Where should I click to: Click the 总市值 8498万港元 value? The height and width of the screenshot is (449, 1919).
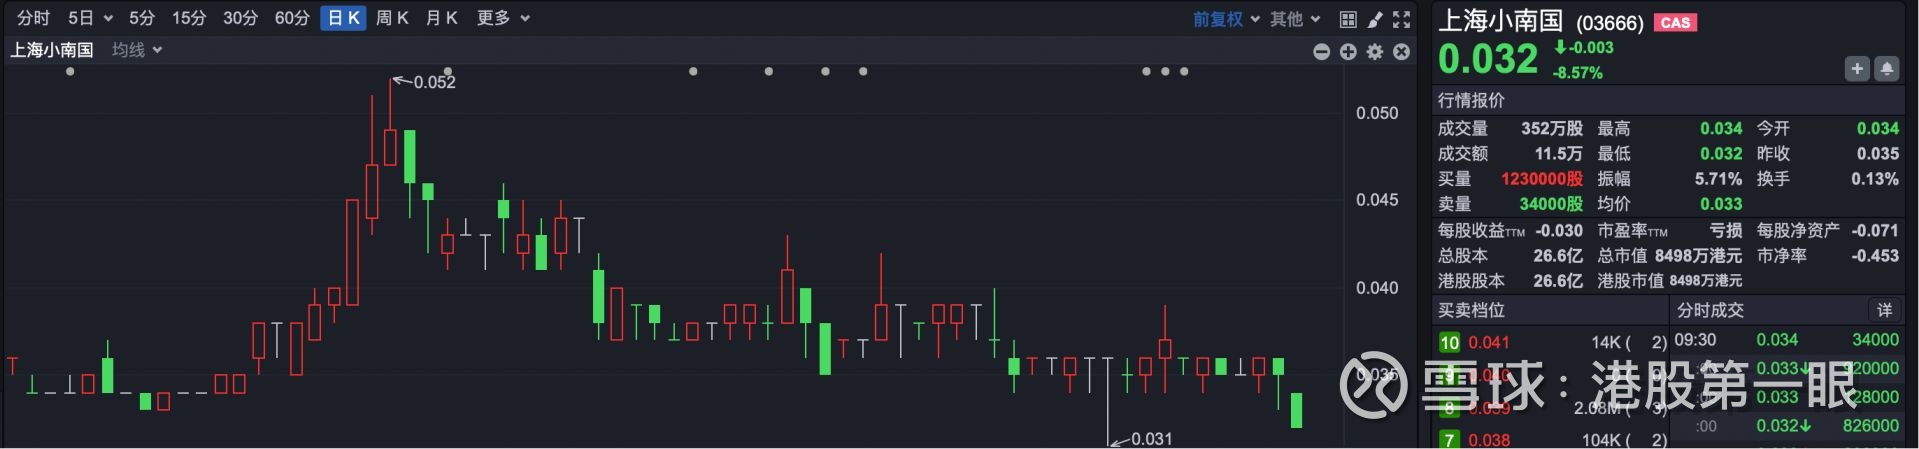[1697, 256]
